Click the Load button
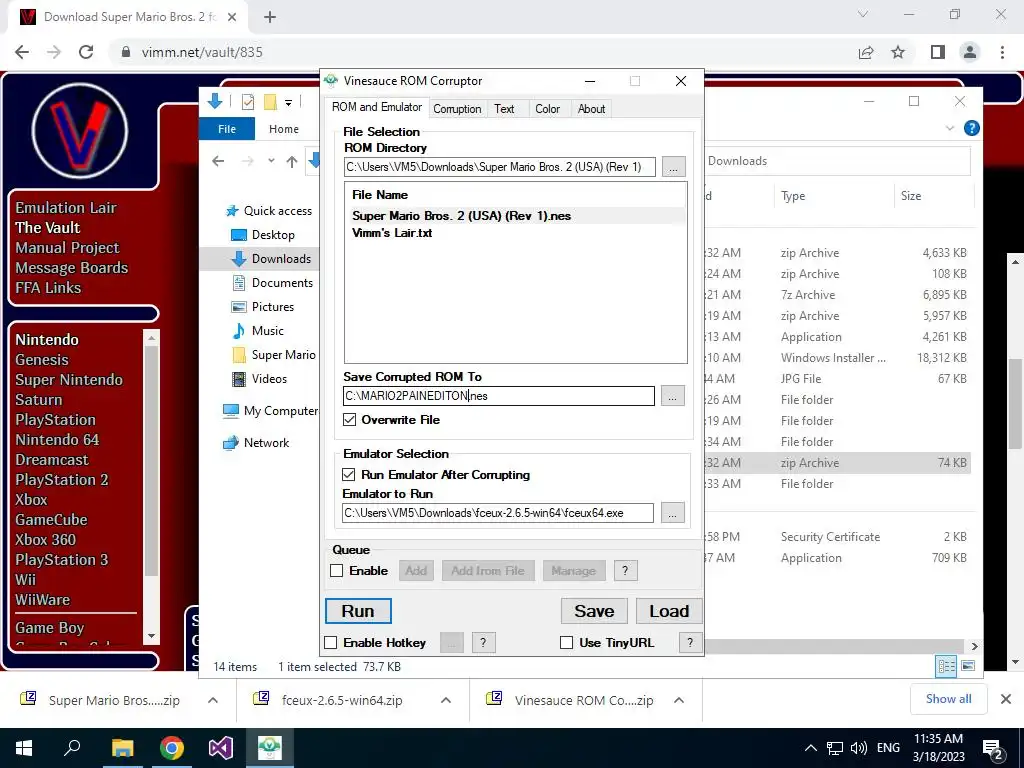1024x768 pixels. click(x=669, y=611)
